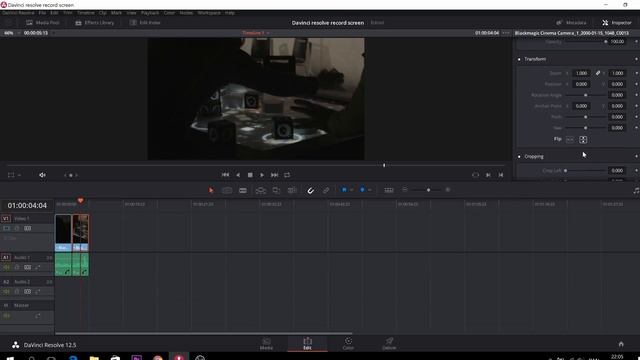
Task: Adjust the timeline zoom slider handle
Action: coord(428,190)
